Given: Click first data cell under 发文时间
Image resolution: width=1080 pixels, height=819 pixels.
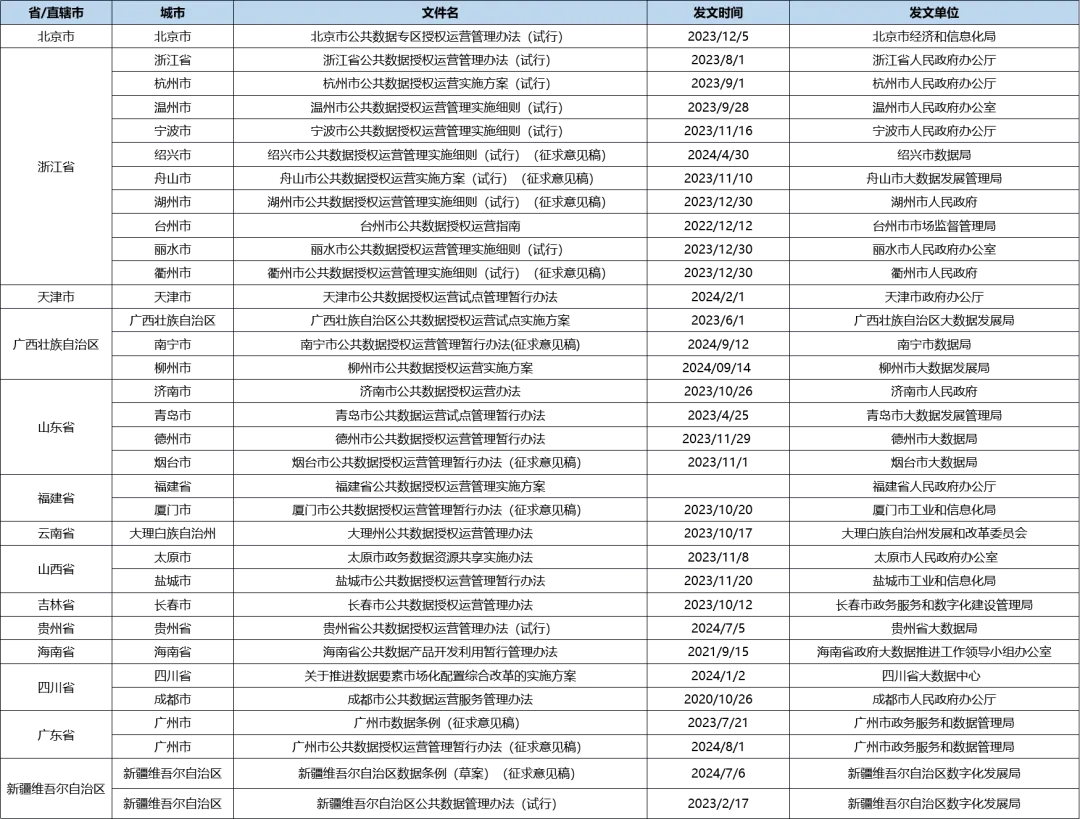Looking at the screenshot, I should pyautogui.click(x=718, y=32).
